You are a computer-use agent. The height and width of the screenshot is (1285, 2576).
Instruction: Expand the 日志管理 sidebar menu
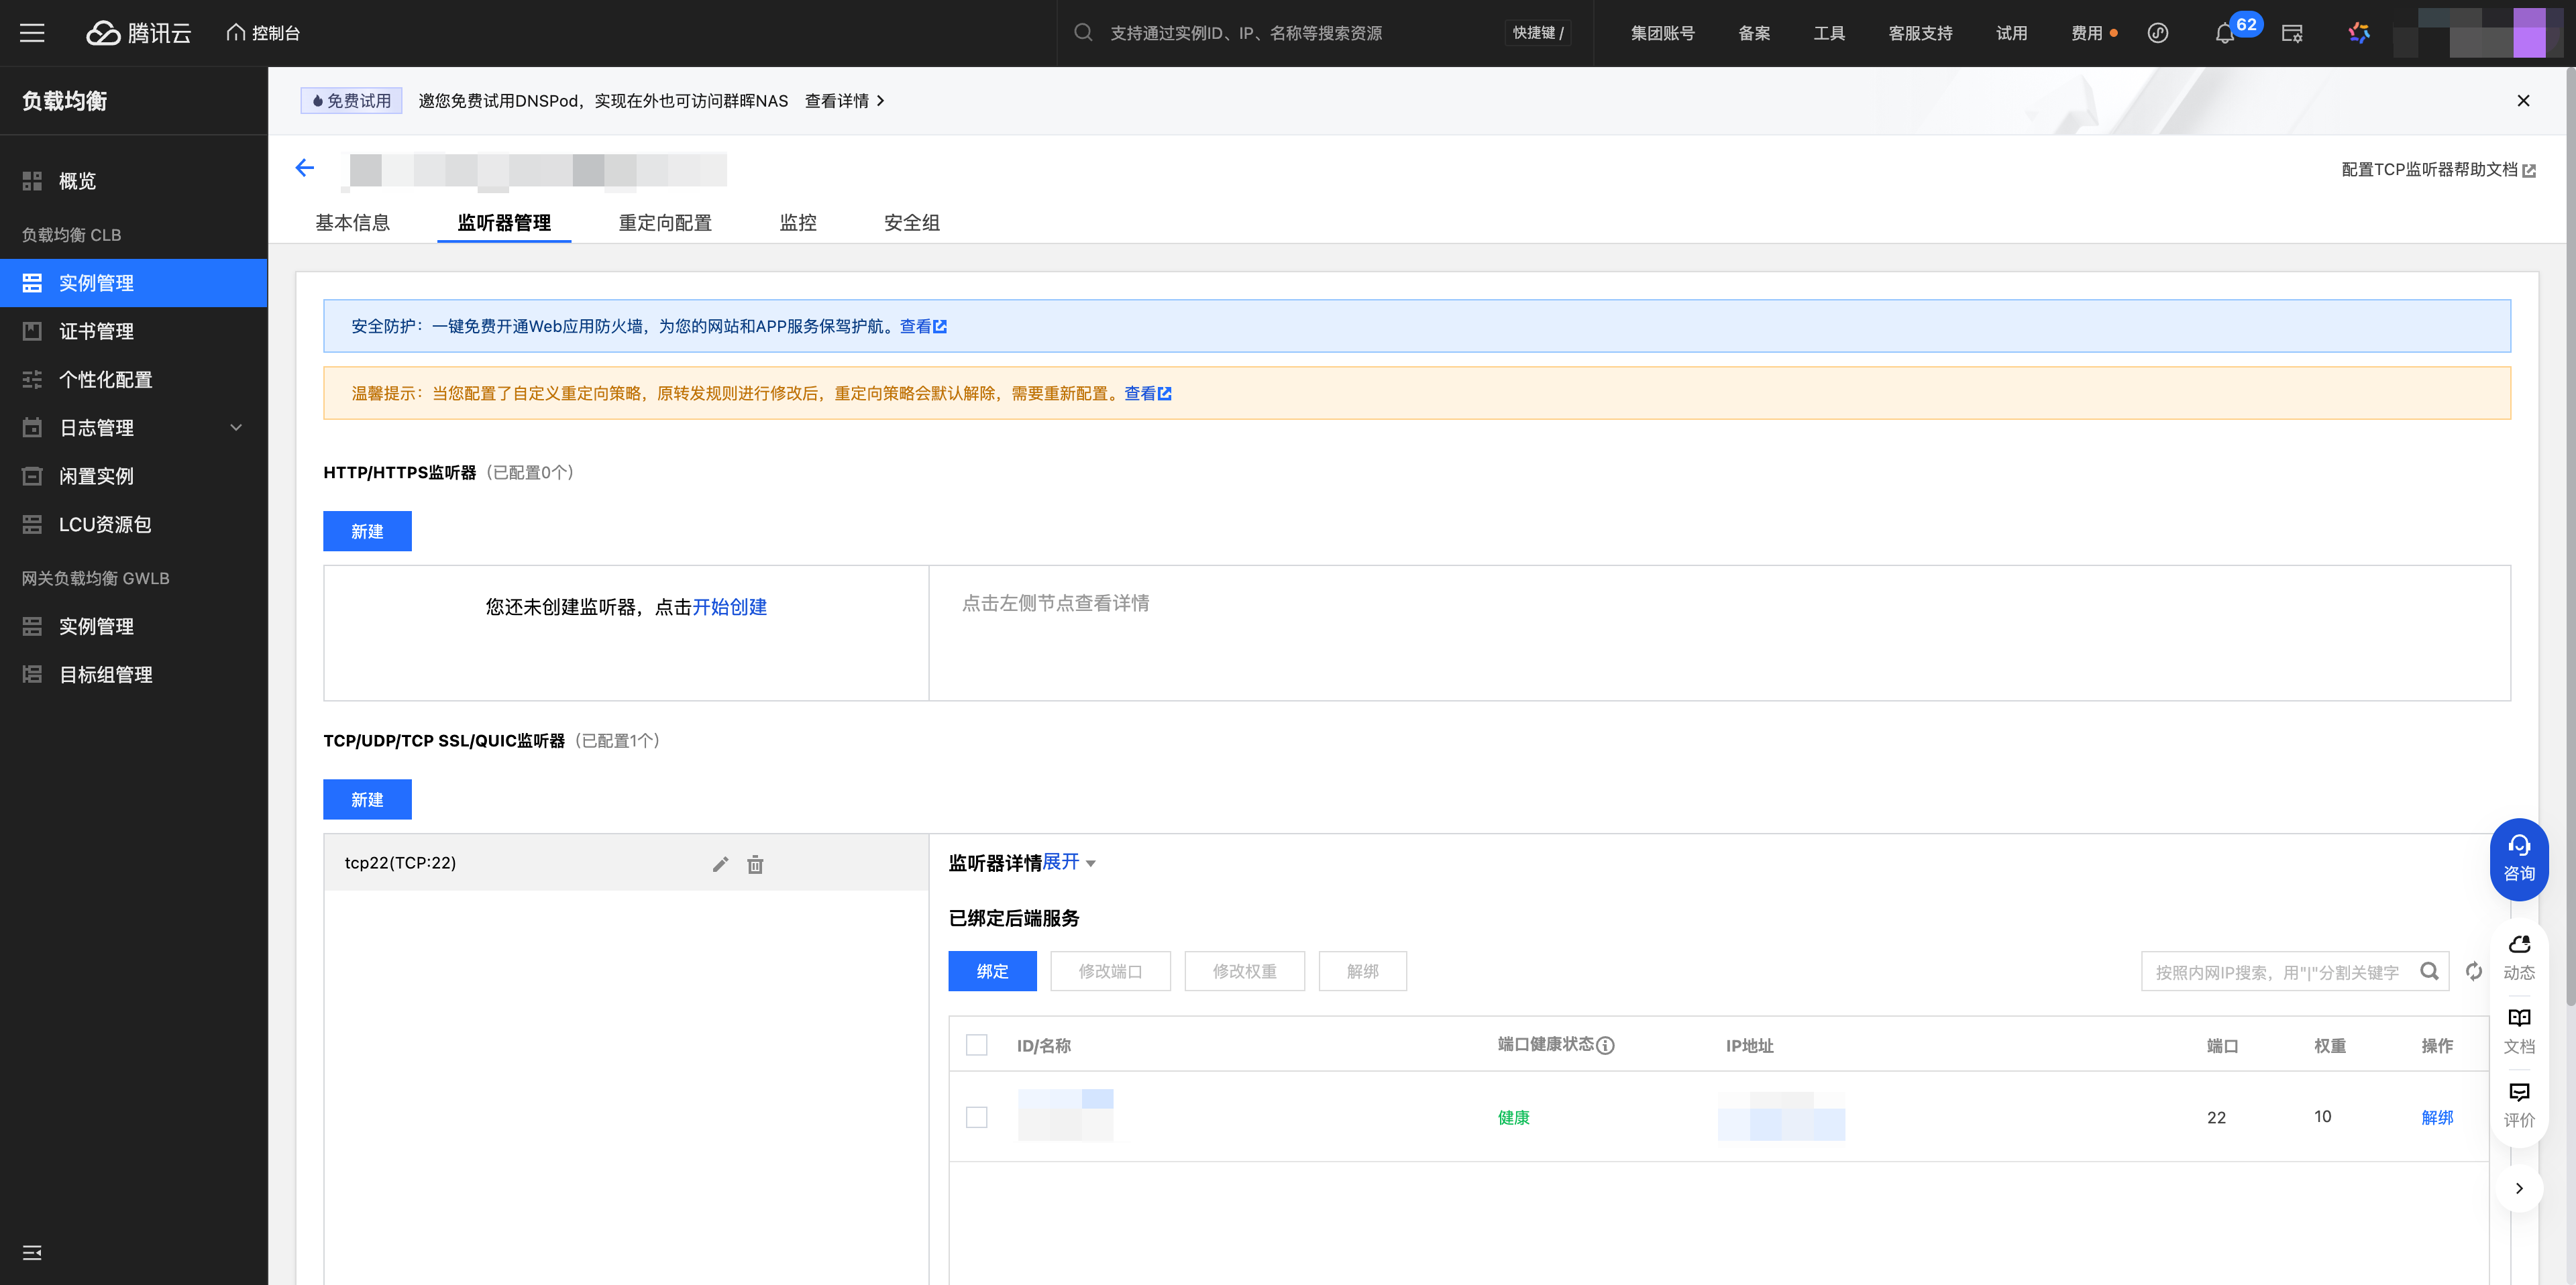point(134,428)
